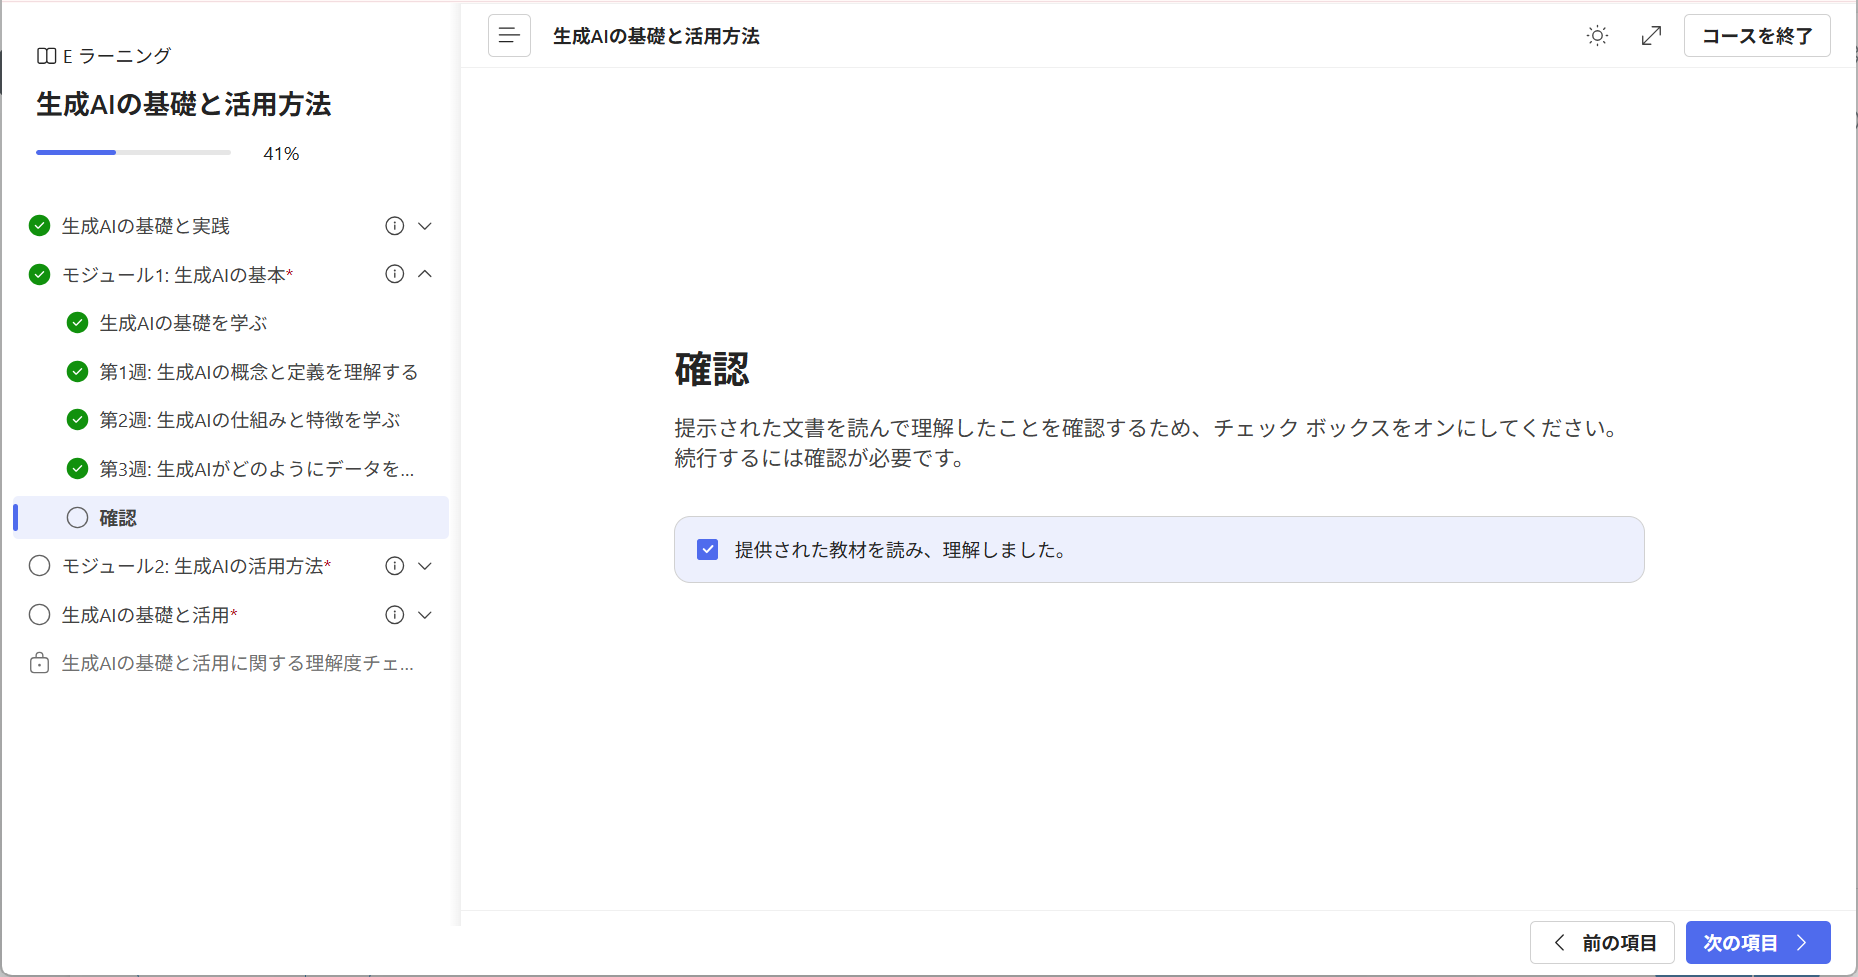Click sidebar course title 生成AIの基礎と活用方法

184,104
